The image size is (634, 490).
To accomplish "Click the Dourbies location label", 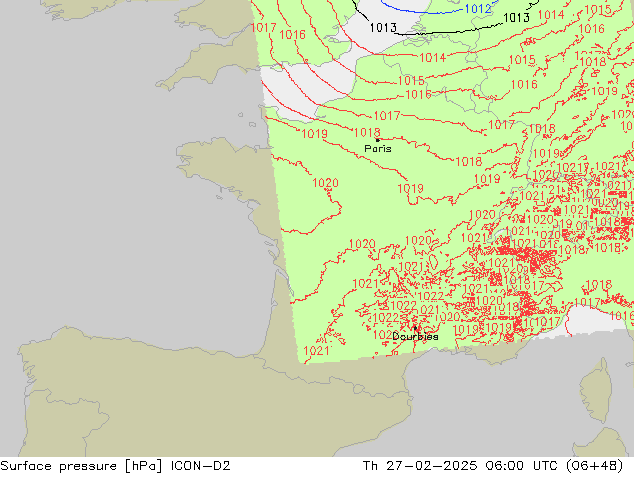I will (415, 336).
